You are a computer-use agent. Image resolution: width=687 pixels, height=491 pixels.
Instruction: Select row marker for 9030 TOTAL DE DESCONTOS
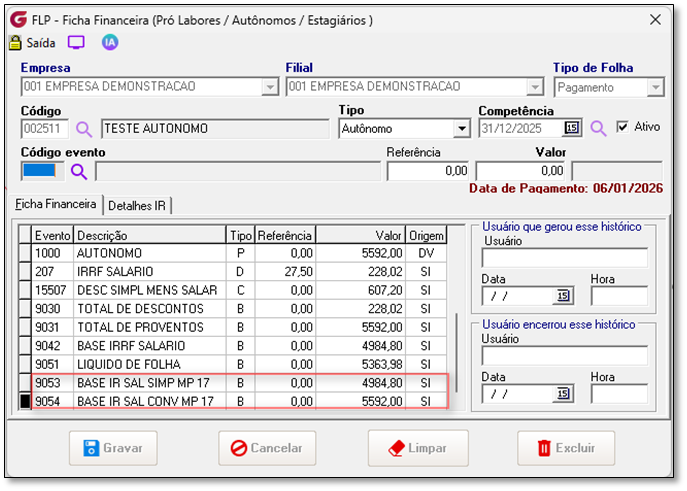pos(25,309)
